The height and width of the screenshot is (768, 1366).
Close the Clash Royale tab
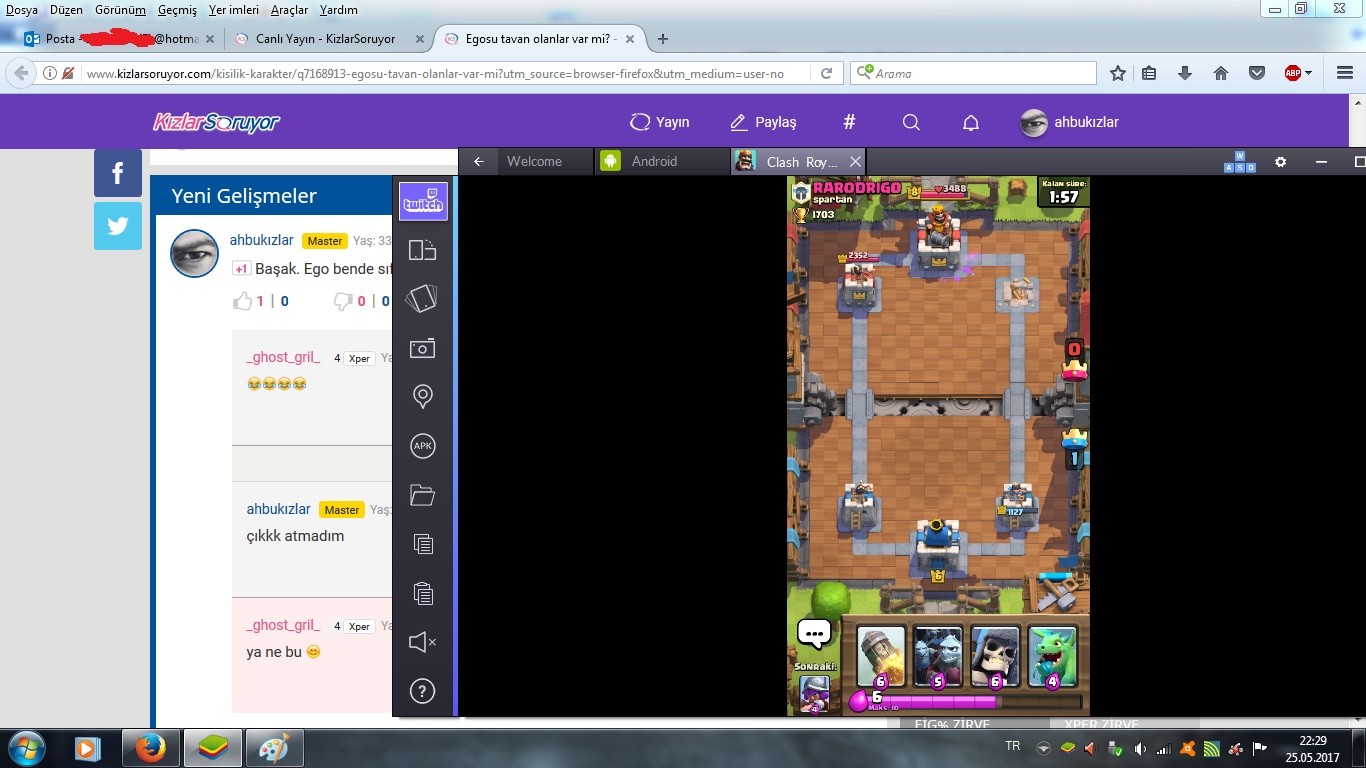click(x=855, y=161)
